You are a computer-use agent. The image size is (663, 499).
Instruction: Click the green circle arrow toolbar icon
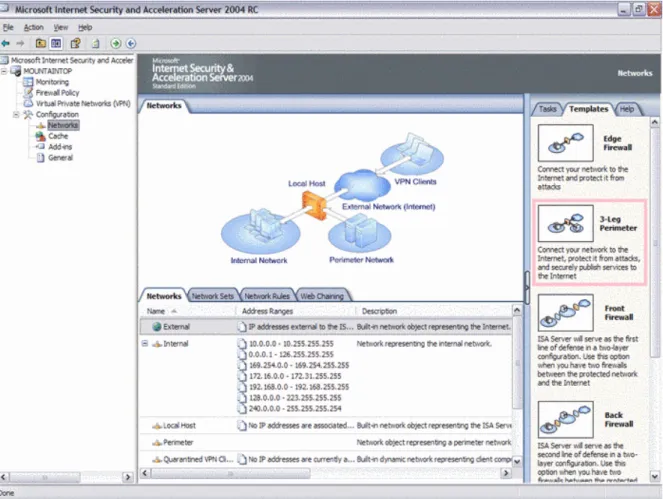tap(115, 43)
